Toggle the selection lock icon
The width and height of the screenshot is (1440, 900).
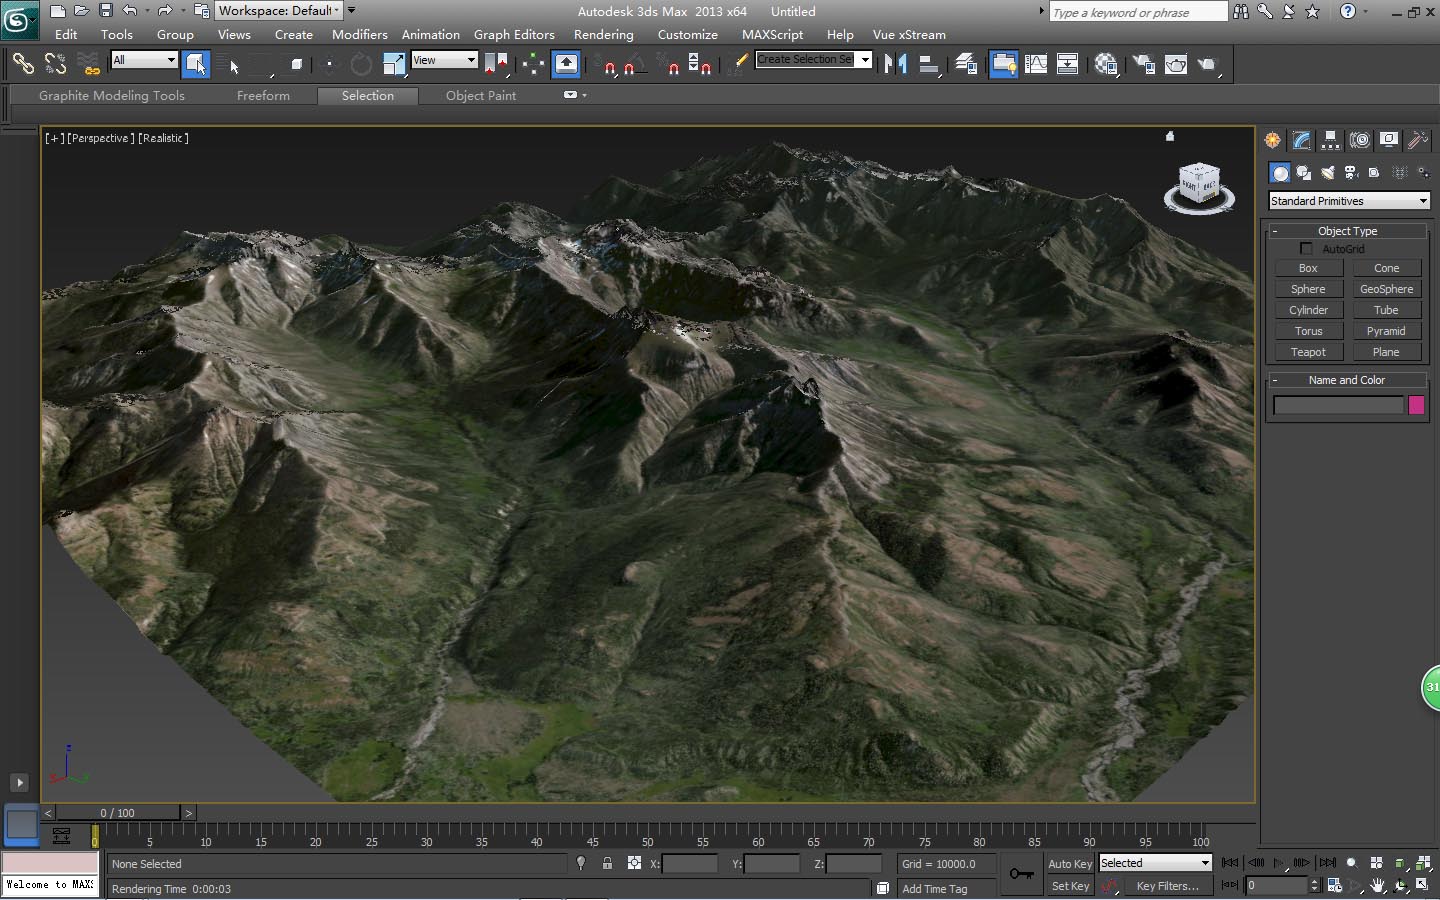(x=607, y=863)
